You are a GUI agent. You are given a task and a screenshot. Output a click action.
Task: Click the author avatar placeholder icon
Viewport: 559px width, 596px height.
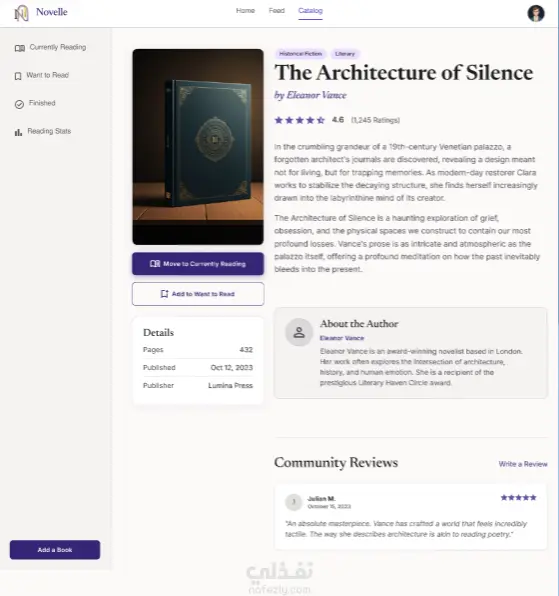point(299,332)
